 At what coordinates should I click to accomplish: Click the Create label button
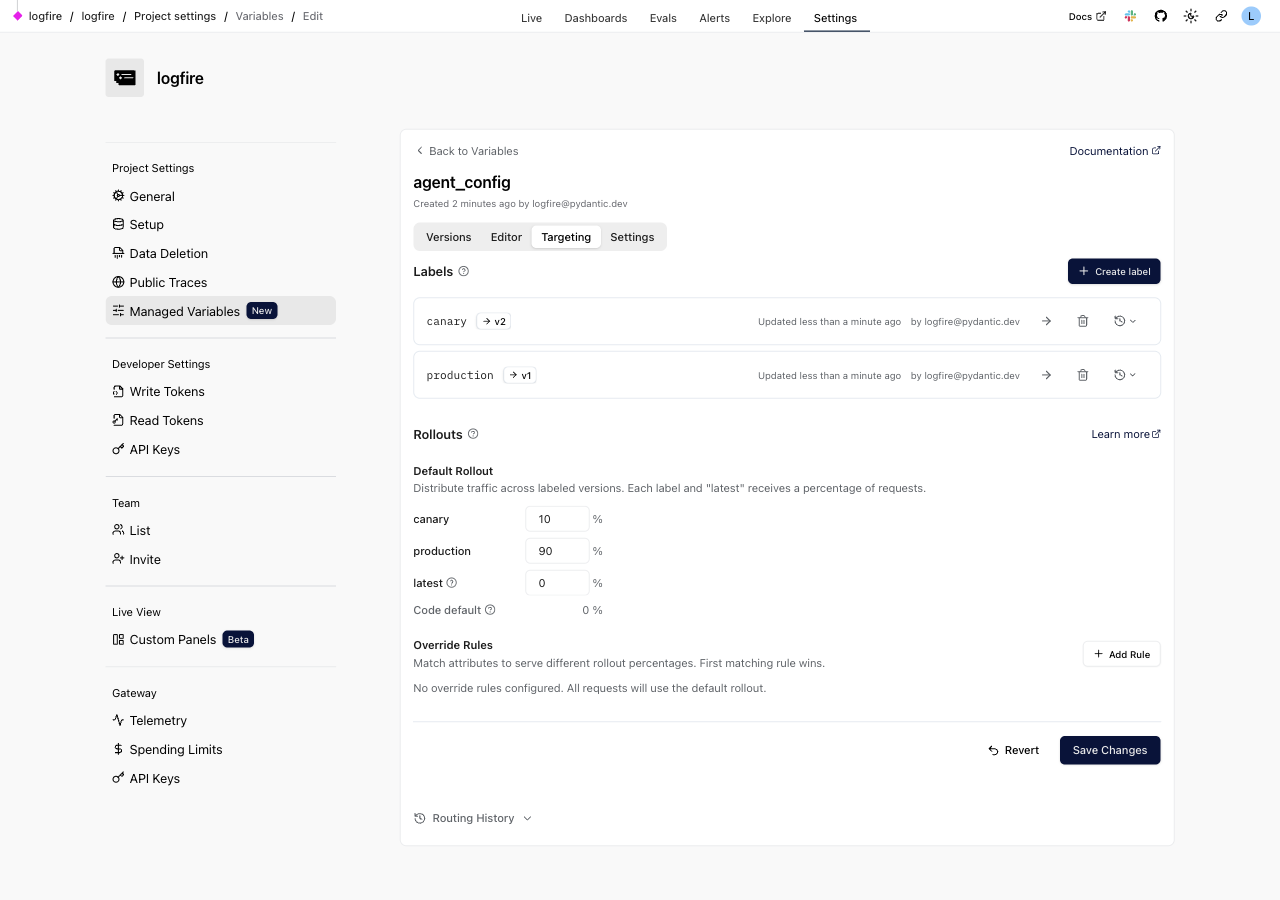tap(1113, 271)
